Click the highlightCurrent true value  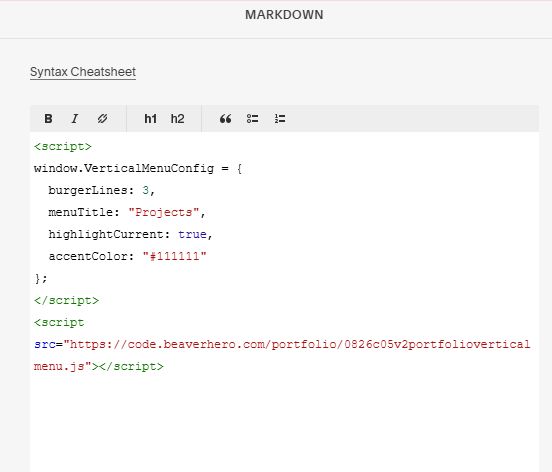[x=192, y=234]
